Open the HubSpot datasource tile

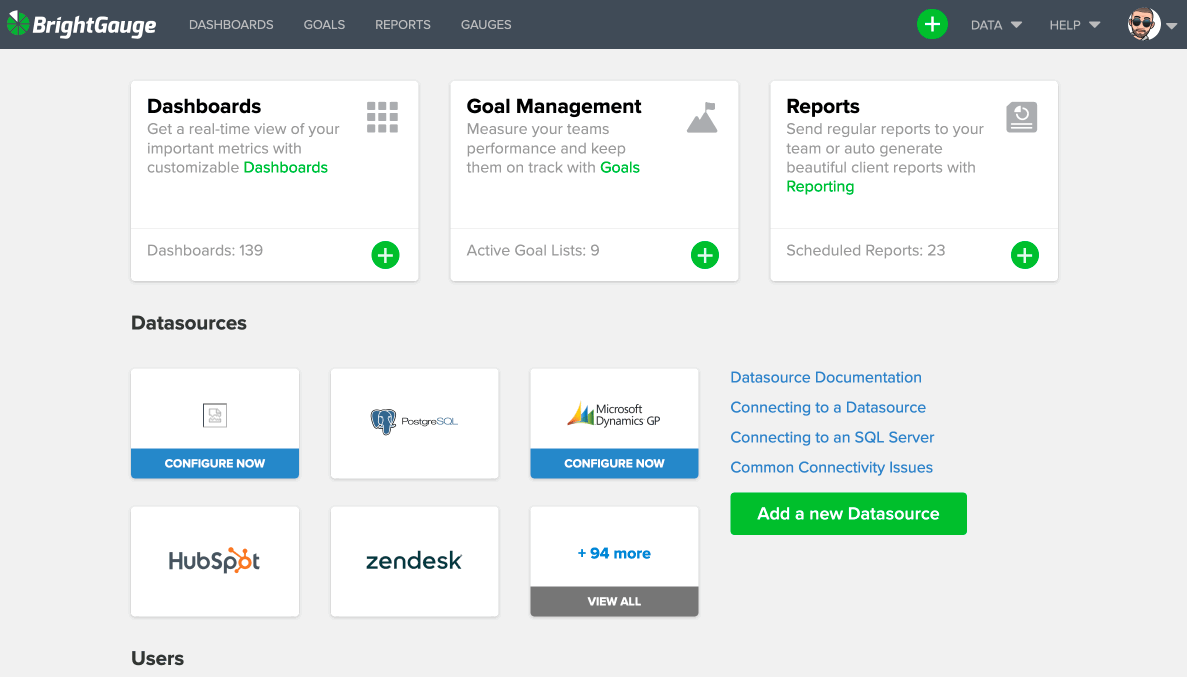pos(215,561)
